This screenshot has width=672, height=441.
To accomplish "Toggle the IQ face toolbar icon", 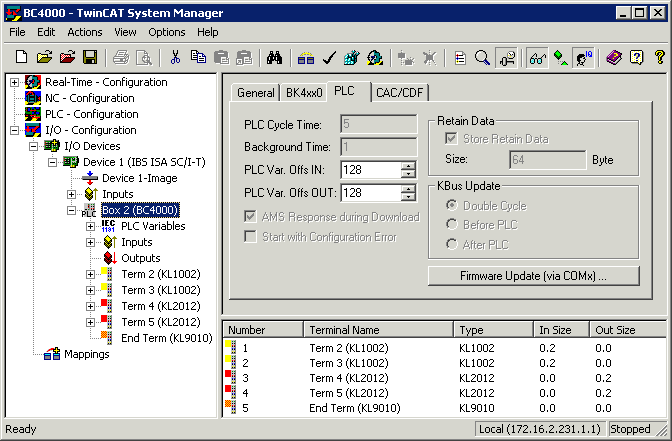I will (x=583, y=57).
